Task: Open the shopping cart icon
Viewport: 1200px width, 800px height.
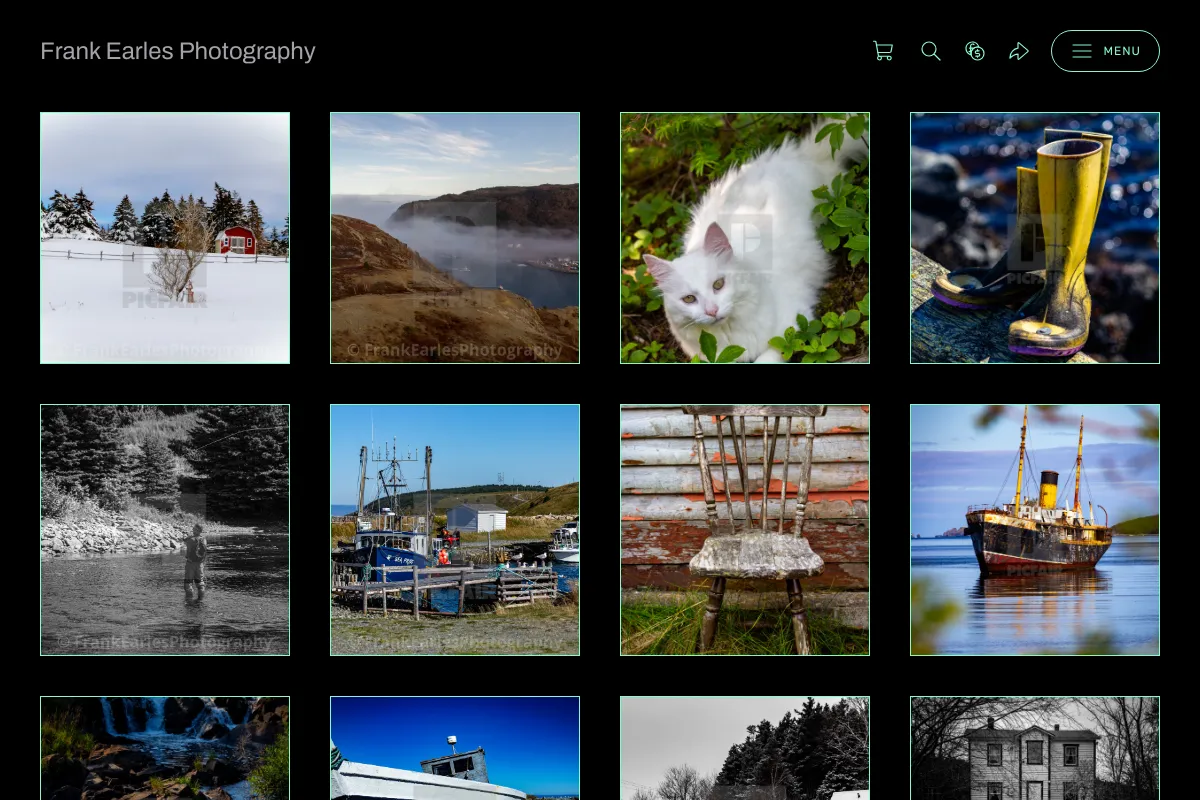Action: pos(883,51)
